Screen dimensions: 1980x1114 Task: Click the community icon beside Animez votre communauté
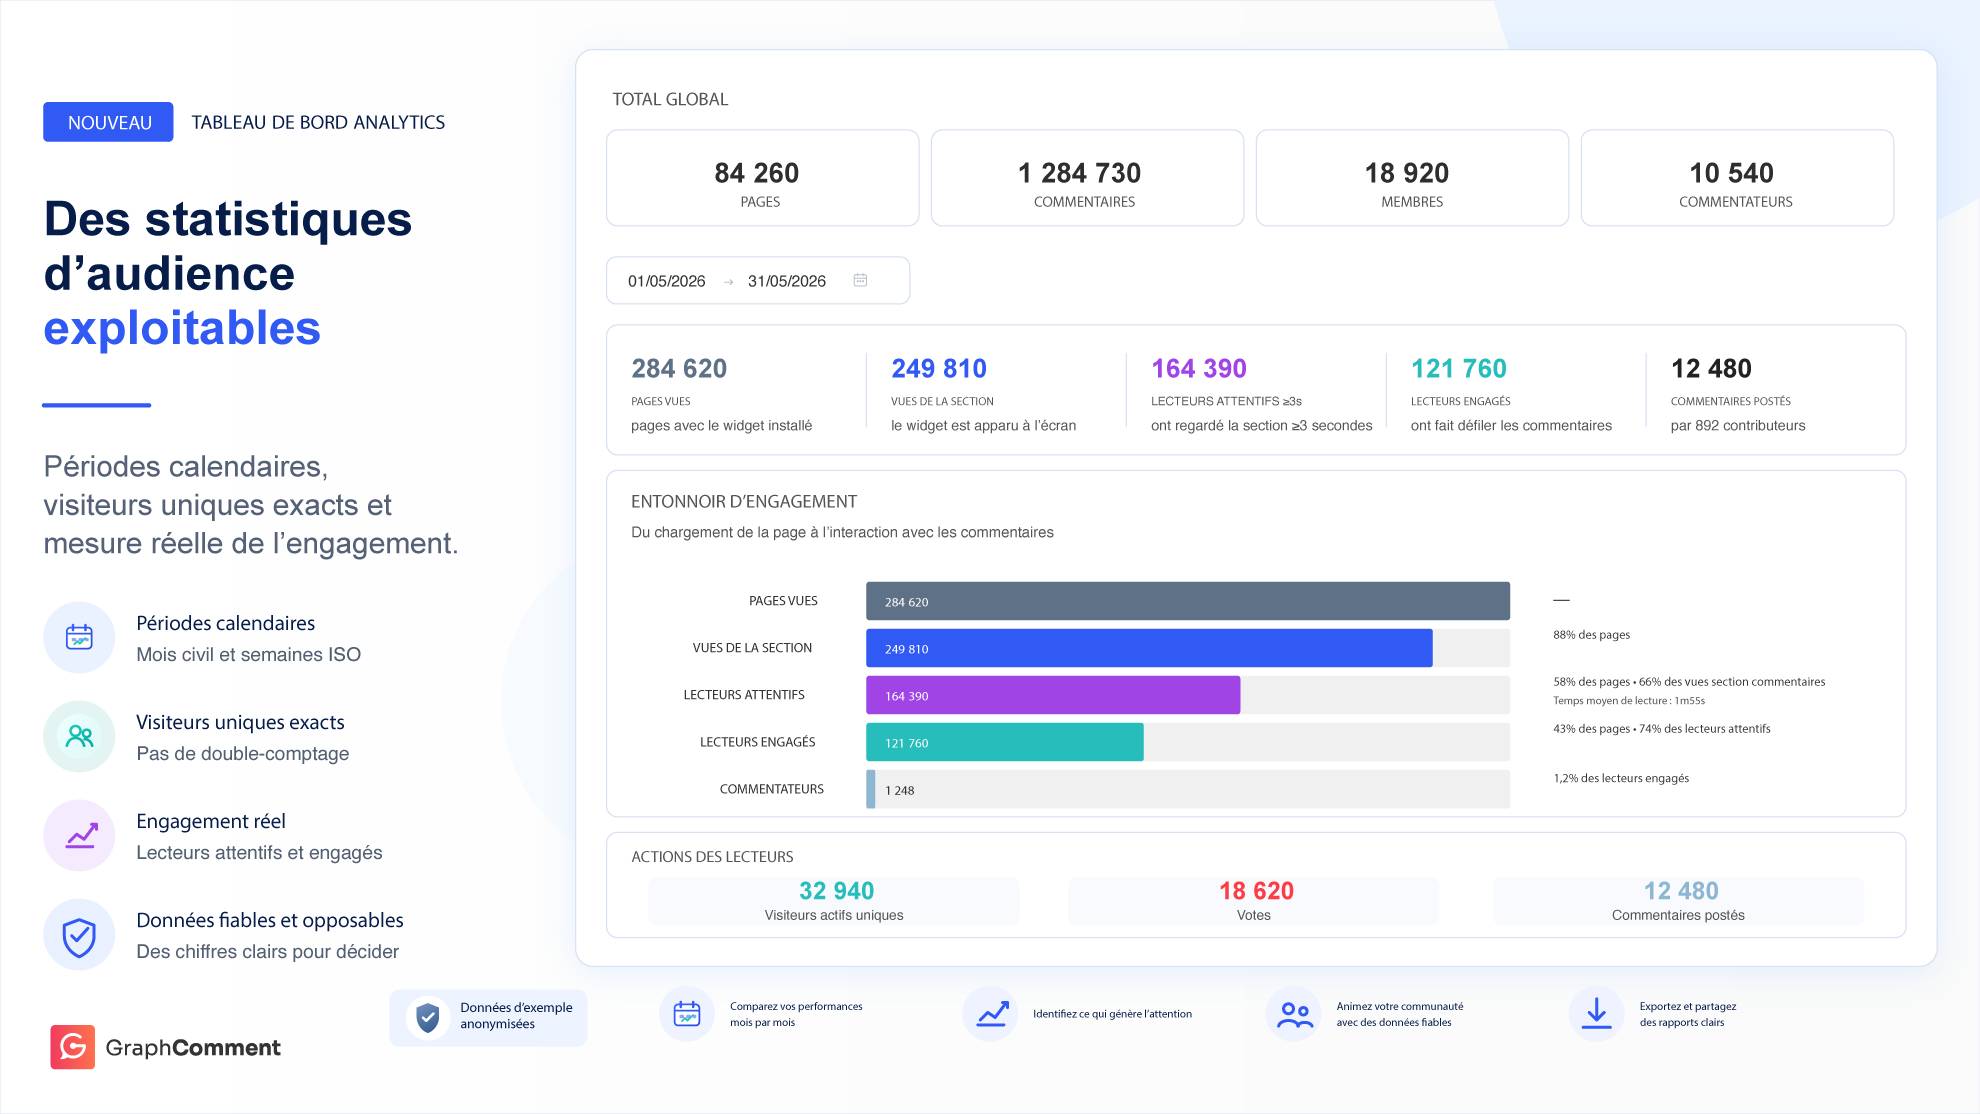click(x=1294, y=1013)
